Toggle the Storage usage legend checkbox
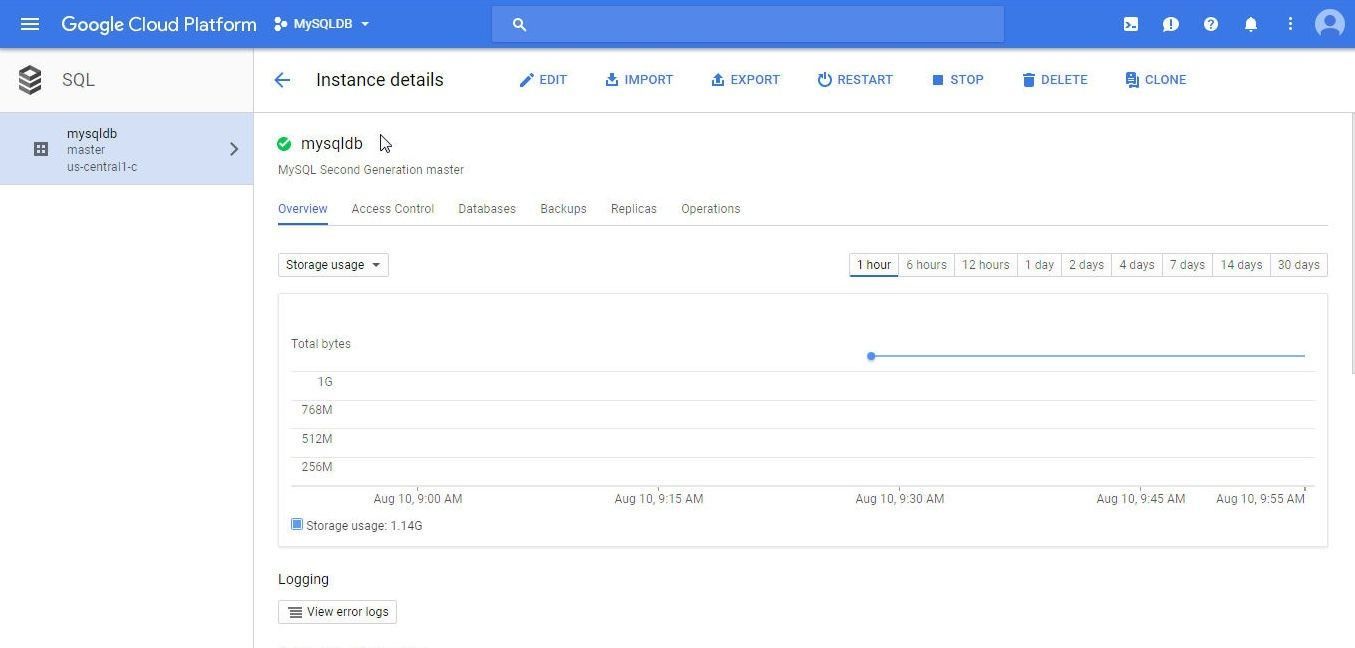Viewport: 1355px width, 648px height. pyautogui.click(x=296, y=524)
